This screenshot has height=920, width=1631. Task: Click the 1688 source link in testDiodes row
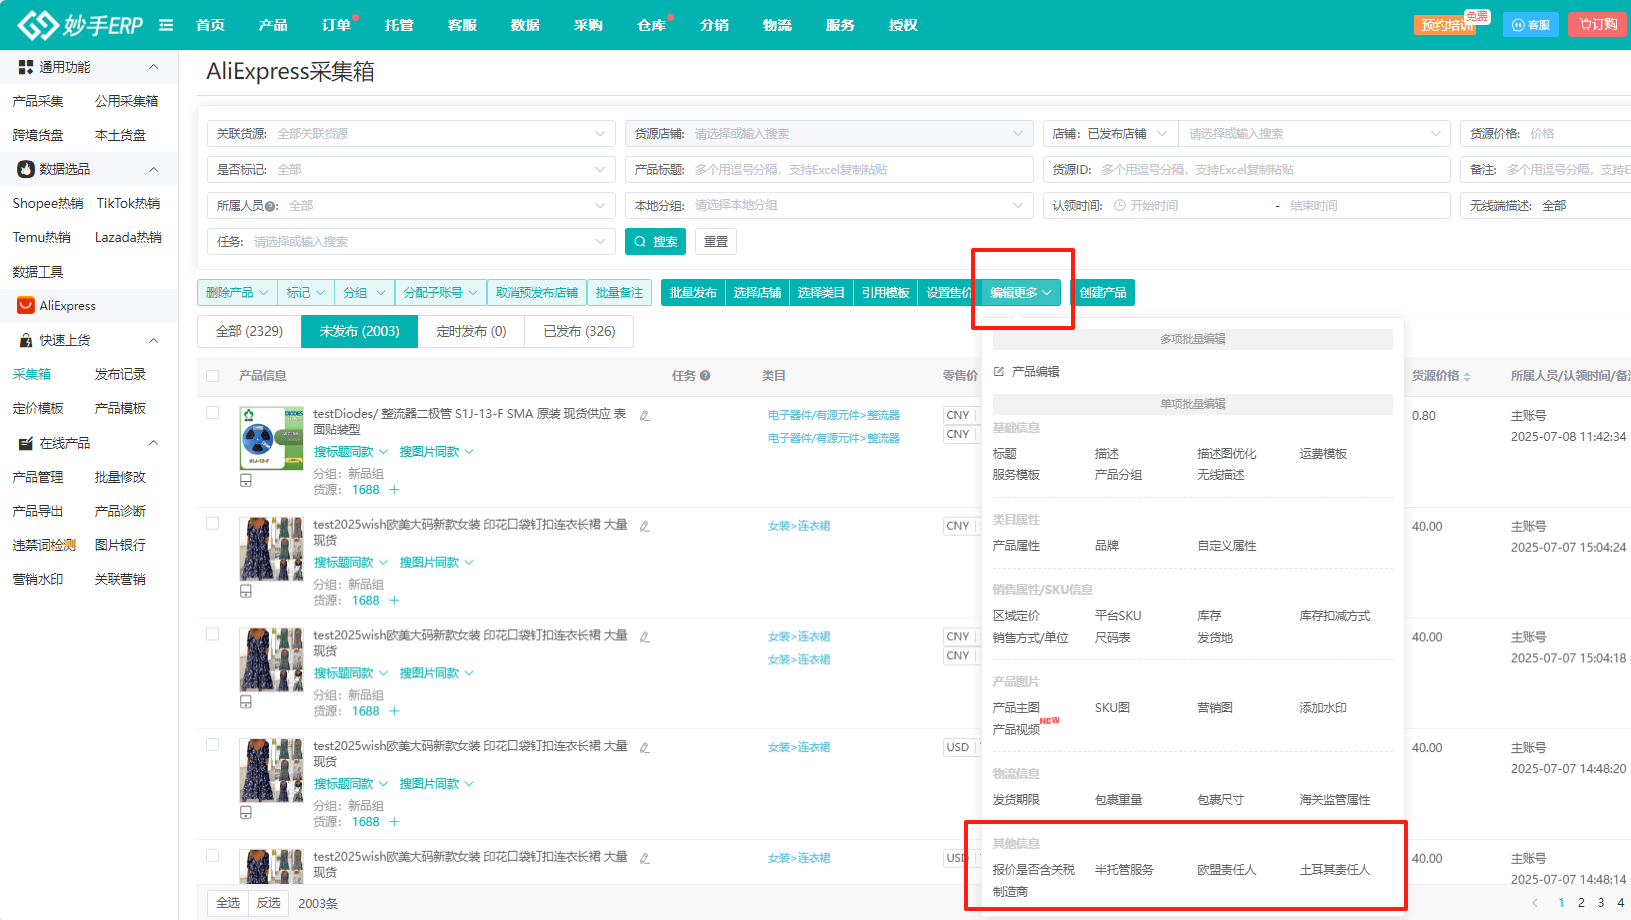366,490
